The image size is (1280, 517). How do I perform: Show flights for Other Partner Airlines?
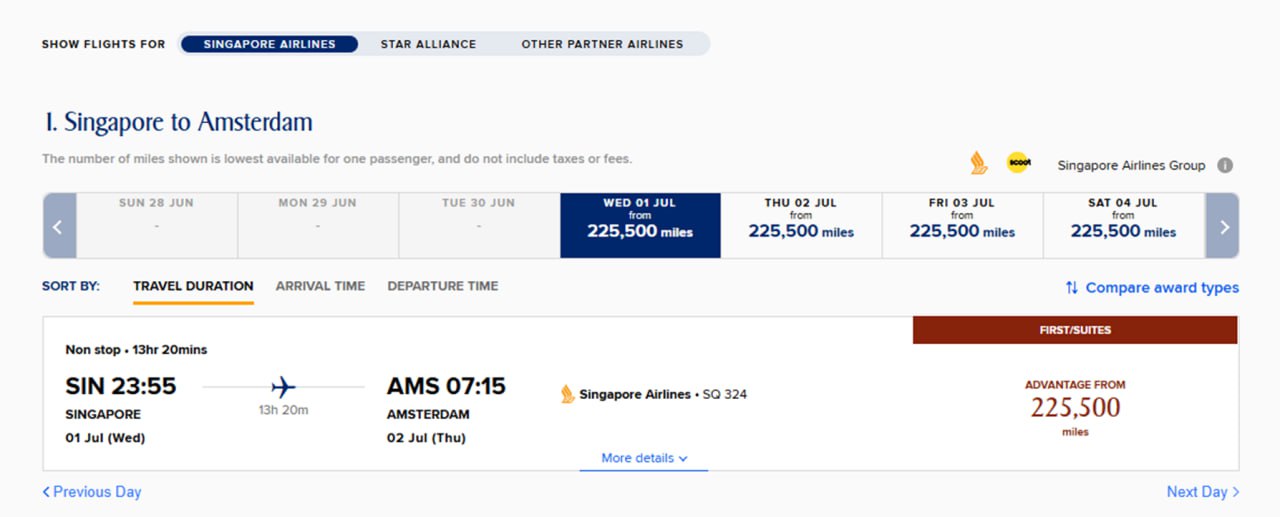pyautogui.click(x=602, y=44)
